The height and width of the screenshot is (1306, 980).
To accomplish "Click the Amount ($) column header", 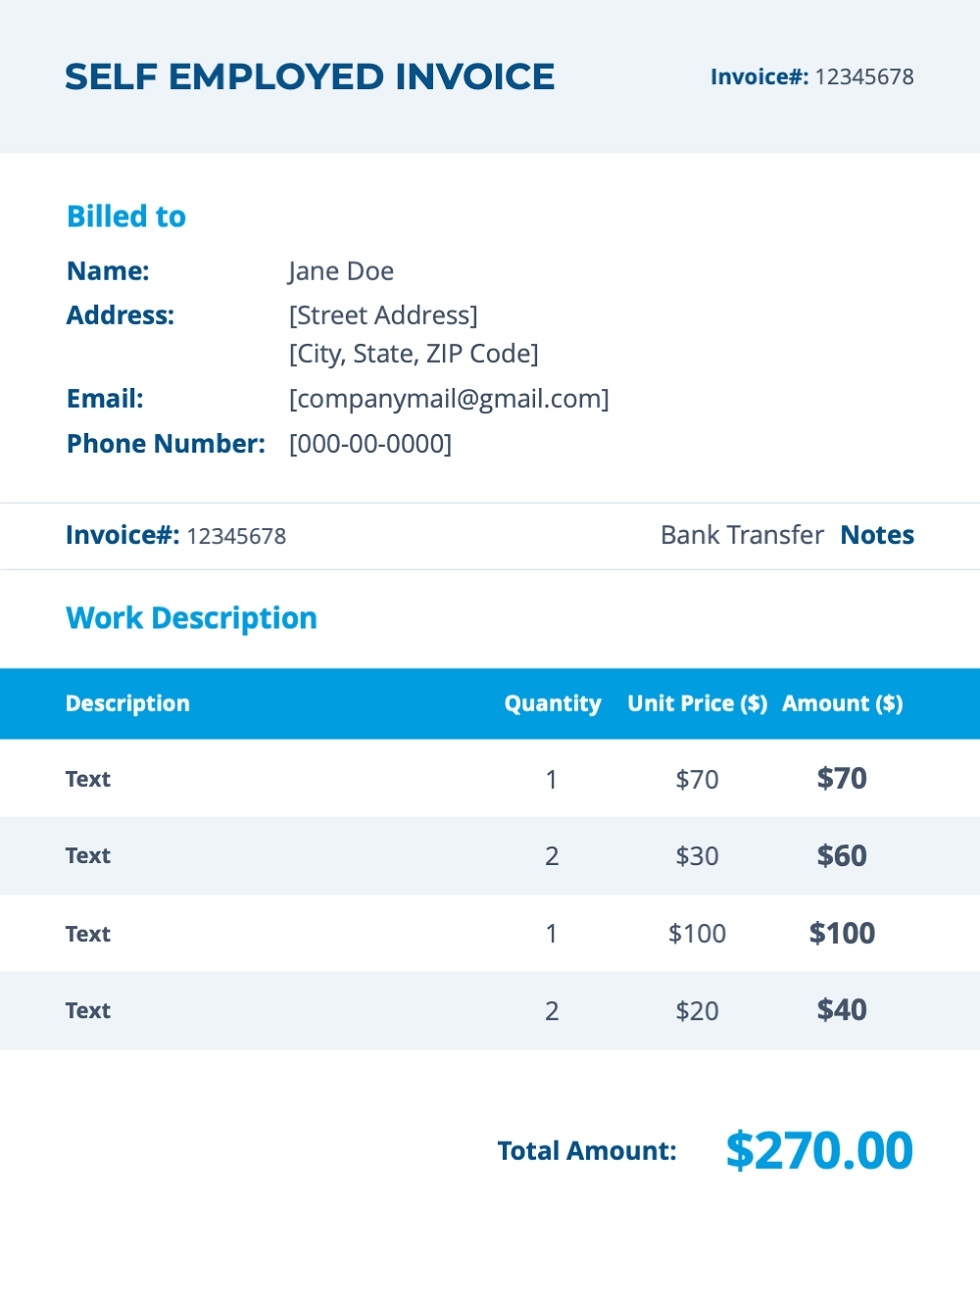I will click(x=842, y=703).
